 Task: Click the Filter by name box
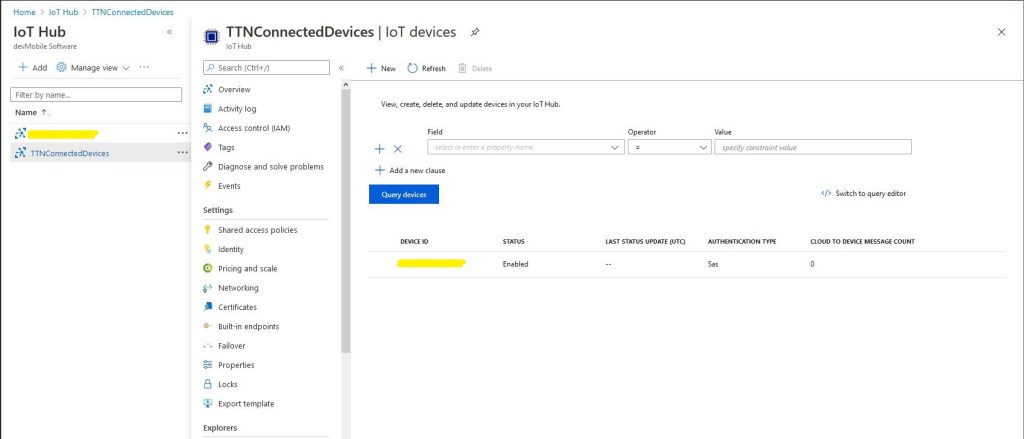(x=95, y=94)
